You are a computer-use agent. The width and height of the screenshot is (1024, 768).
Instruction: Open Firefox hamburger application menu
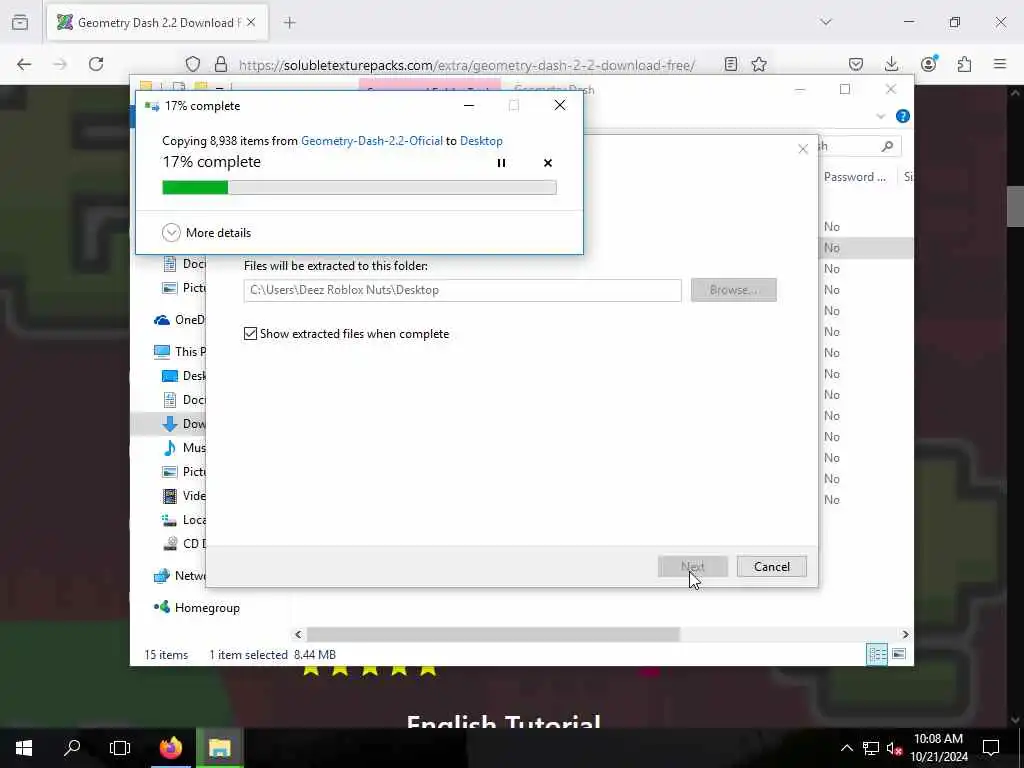pyautogui.click(x=1000, y=64)
